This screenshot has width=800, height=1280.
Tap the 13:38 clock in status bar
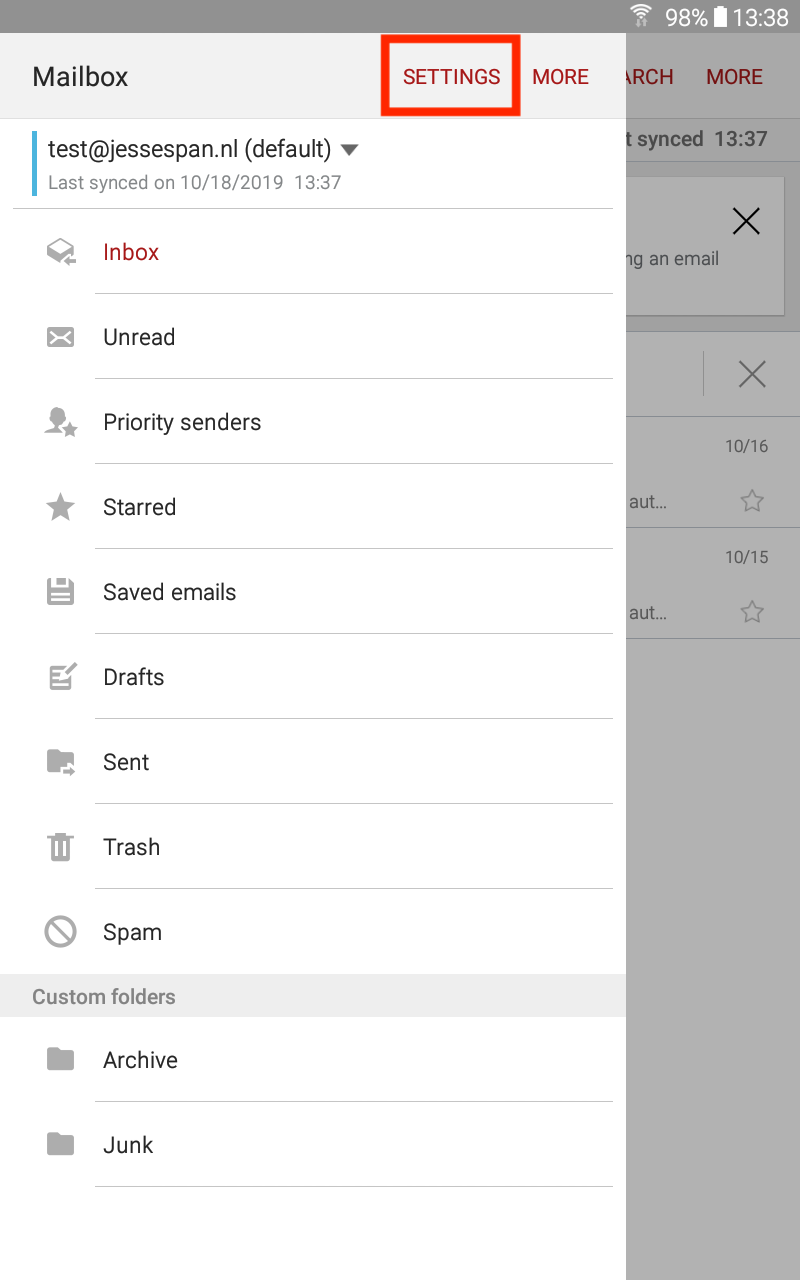click(761, 17)
